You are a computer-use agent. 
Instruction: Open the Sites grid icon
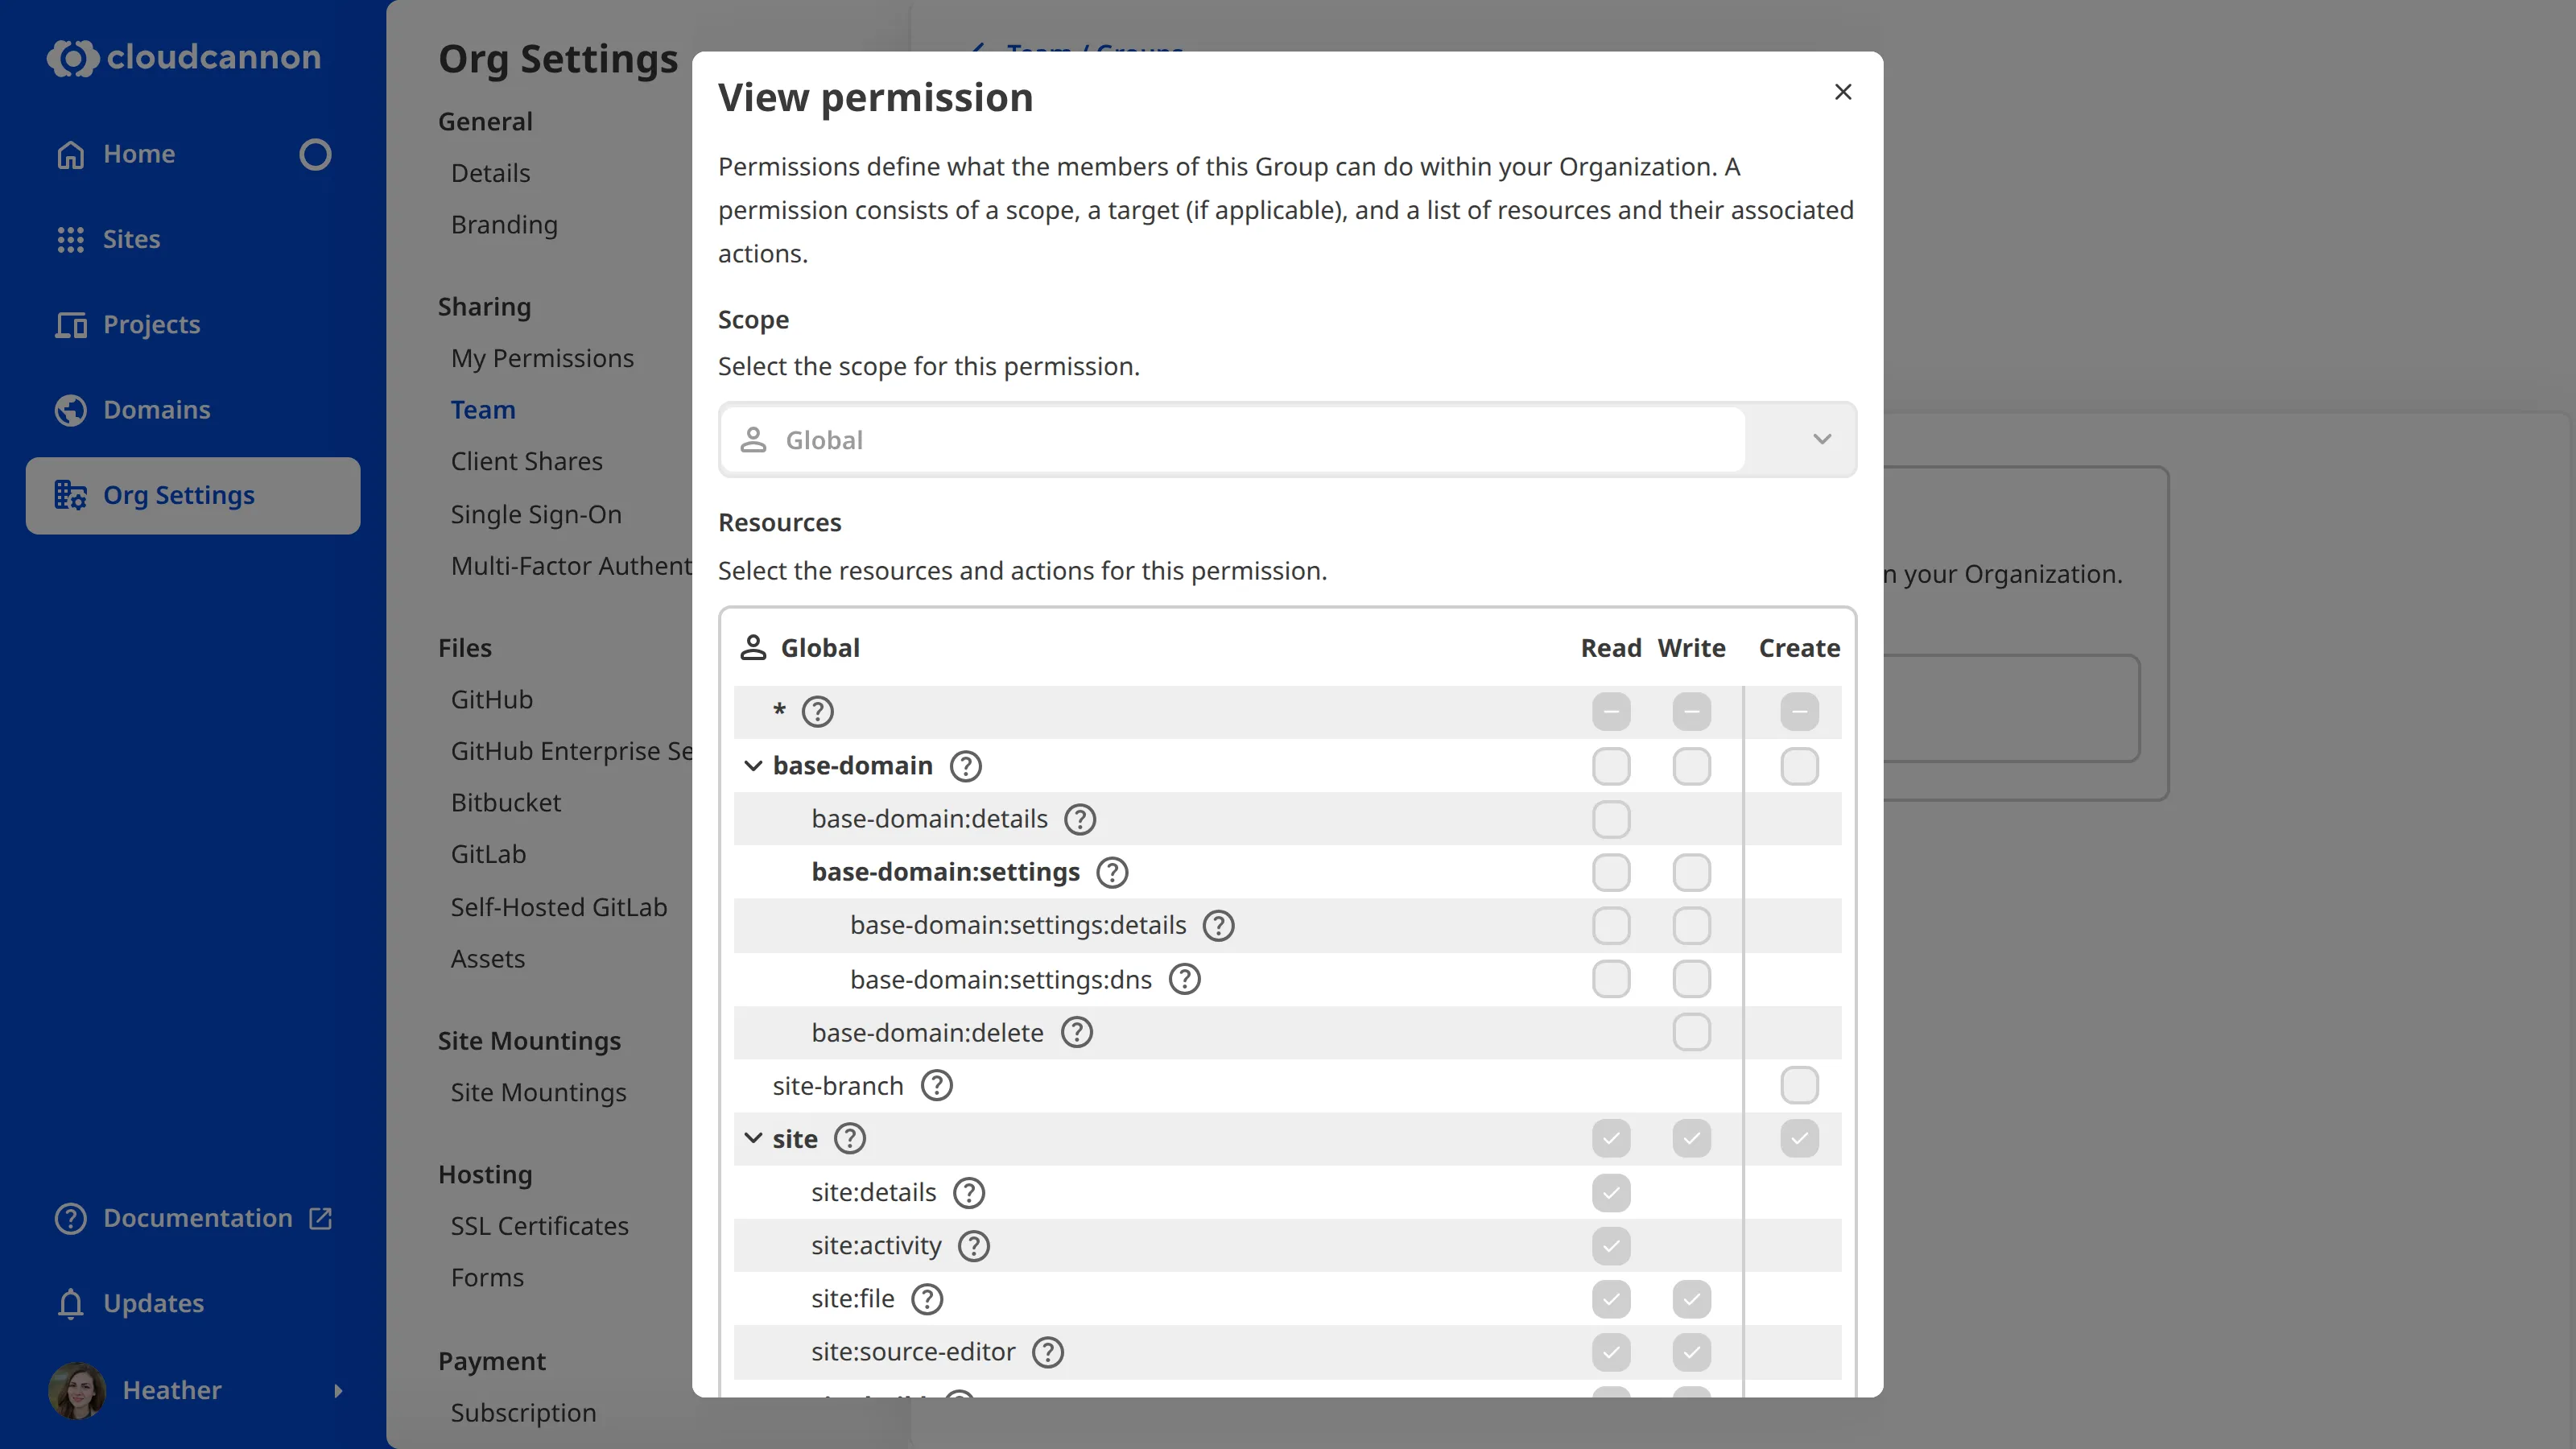point(70,239)
